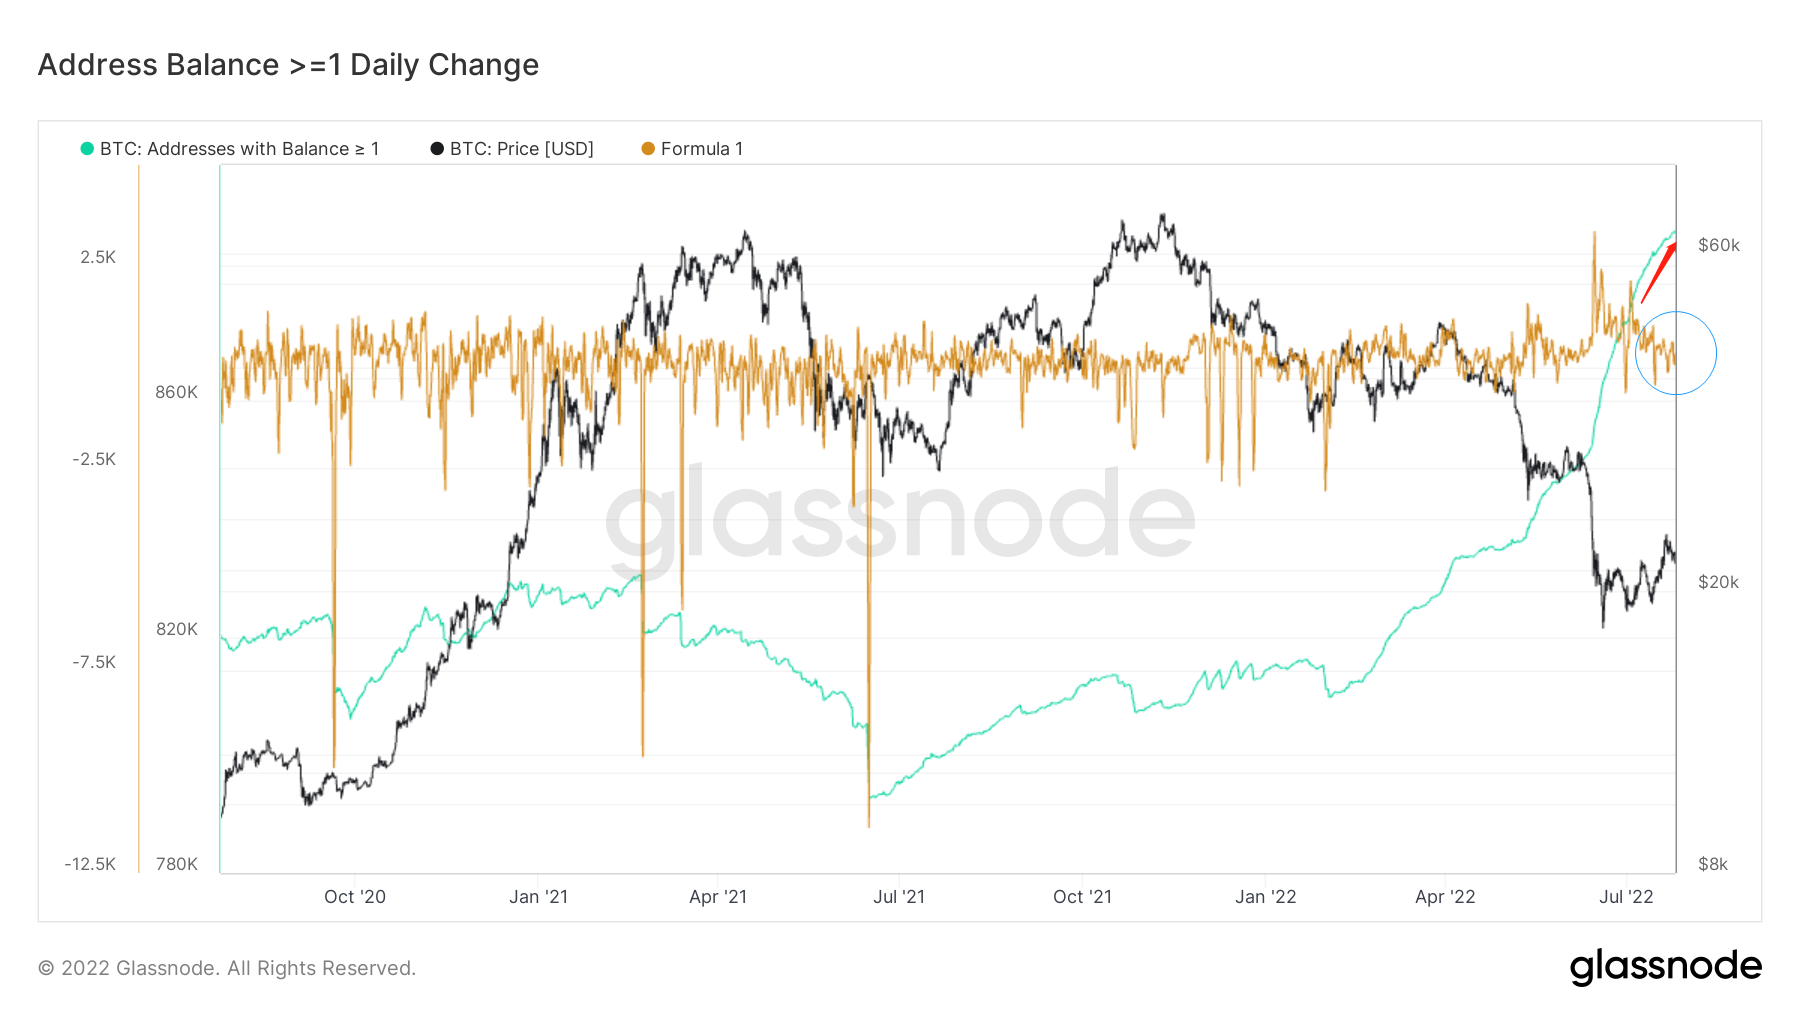Image resolution: width=1800 pixels, height=1013 pixels.
Task: Toggle the 'BTC: Price [USD]' series label
Action: [x=521, y=149]
